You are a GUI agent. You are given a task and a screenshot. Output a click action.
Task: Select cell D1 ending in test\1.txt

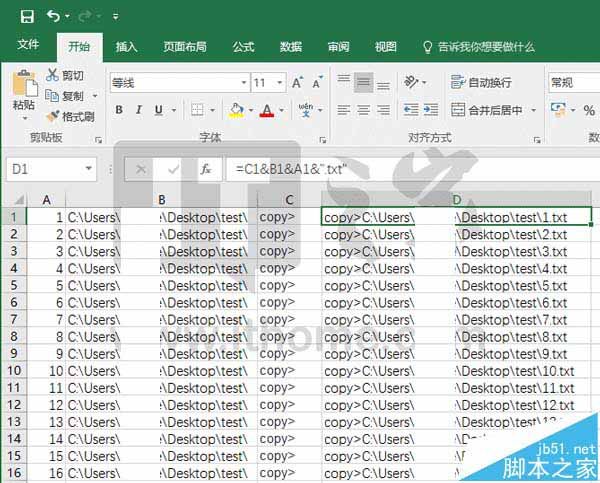tap(457, 217)
